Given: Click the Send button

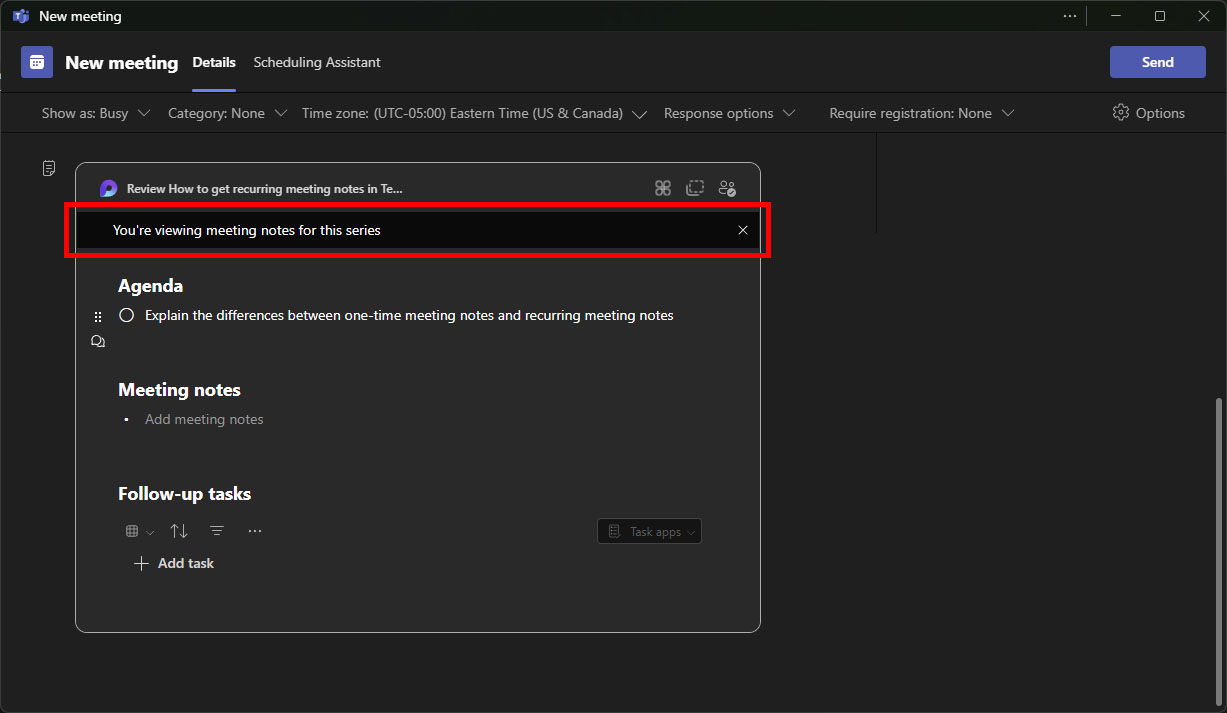Looking at the screenshot, I should 1158,62.
